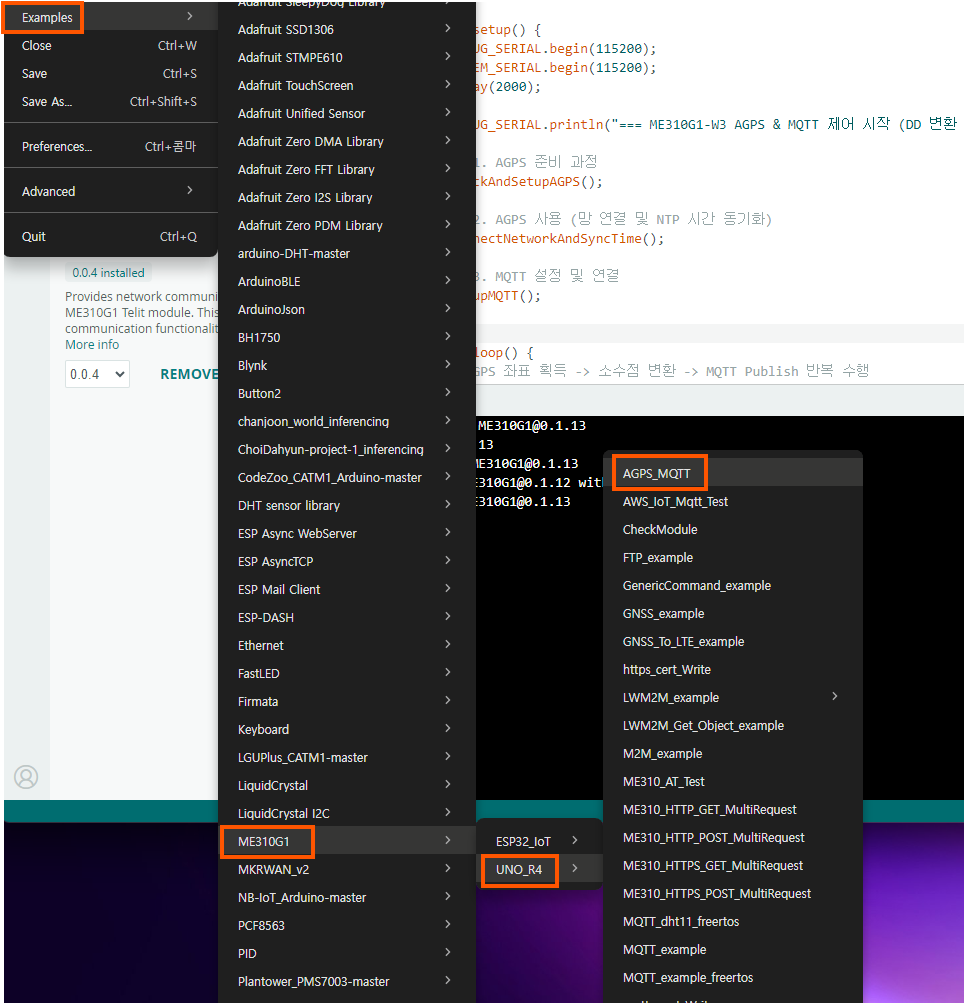The height and width of the screenshot is (1003, 964).
Task: Open Blynk examples submenu
Action: 347,366
